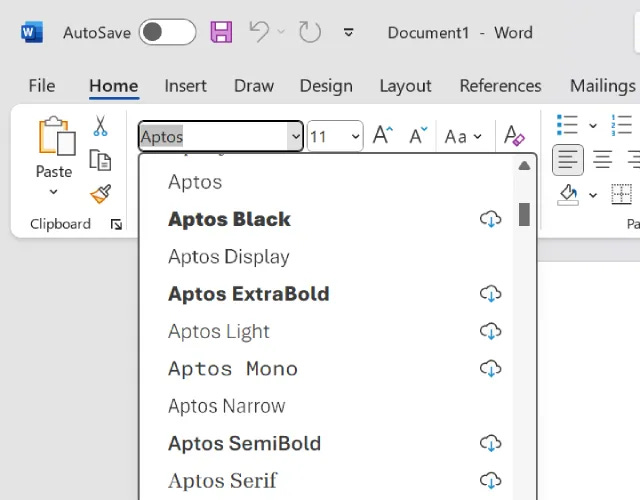640x500 pixels.
Task: Switch to the Design tab
Action: (326, 86)
